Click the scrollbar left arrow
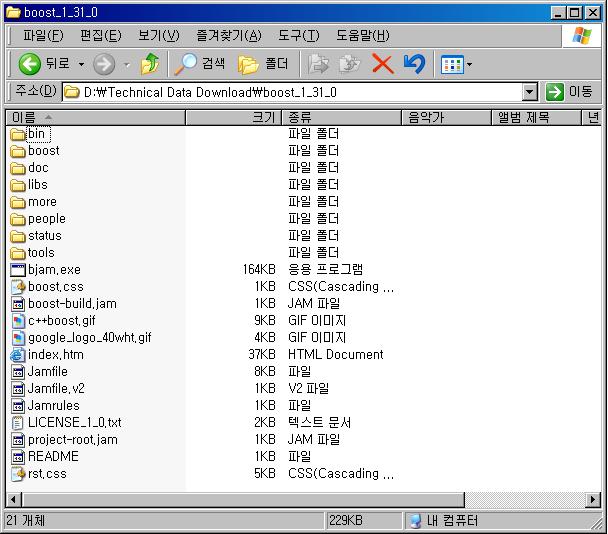The width and height of the screenshot is (608, 534). point(14,499)
